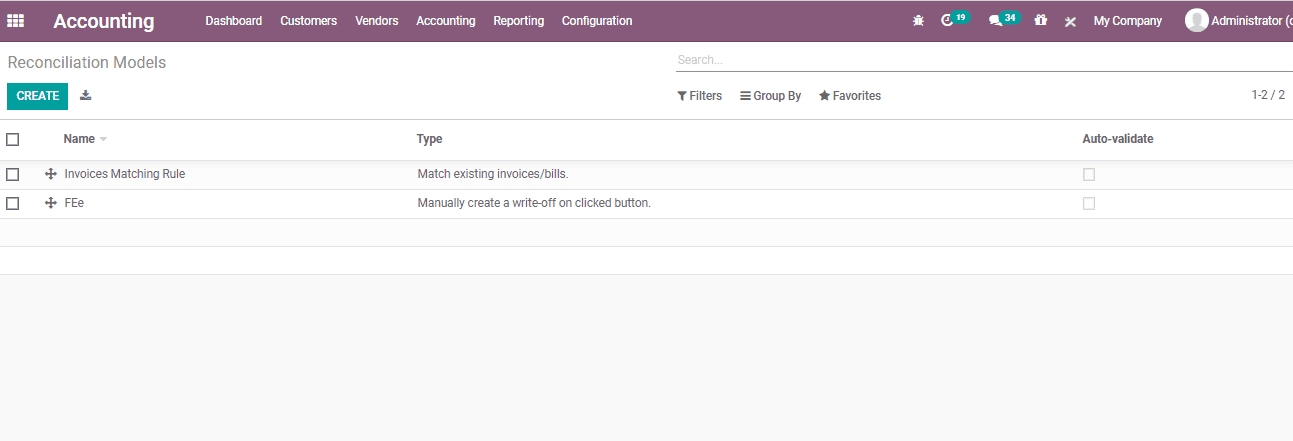This screenshot has width=1293, height=441.
Task: Expand the Filters dropdown
Action: pos(699,96)
